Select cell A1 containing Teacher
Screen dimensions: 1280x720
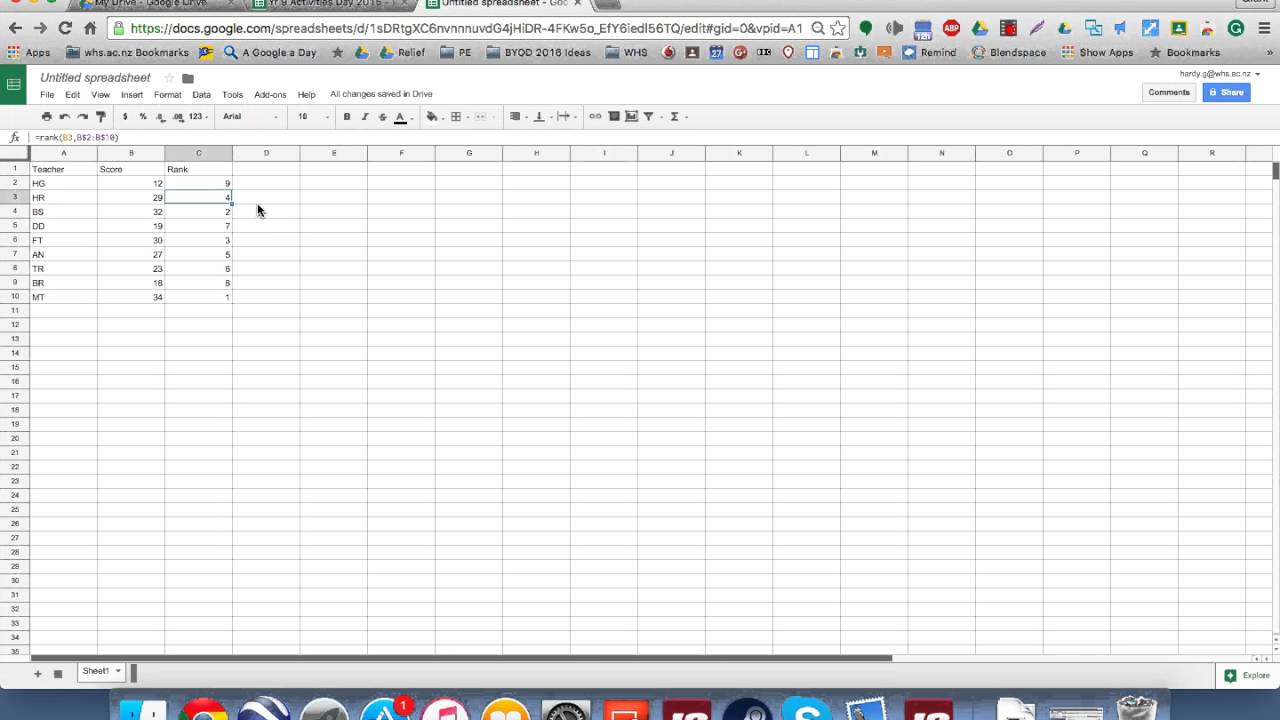pos(63,169)
